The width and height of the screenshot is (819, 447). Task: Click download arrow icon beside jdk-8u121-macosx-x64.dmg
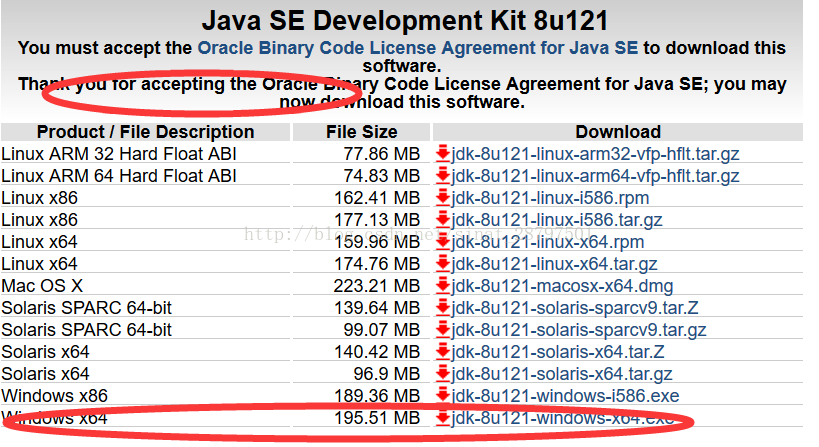(443, 286)
